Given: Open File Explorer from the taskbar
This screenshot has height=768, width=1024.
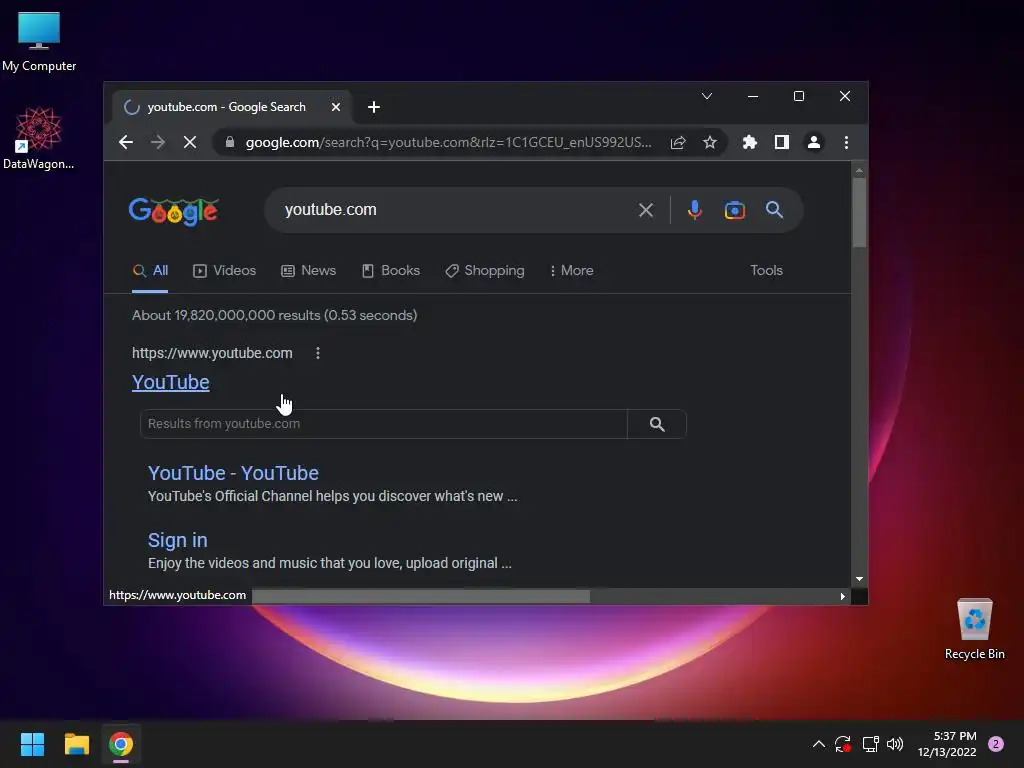Looking at the screenshot, I should (x=76, y=744).
